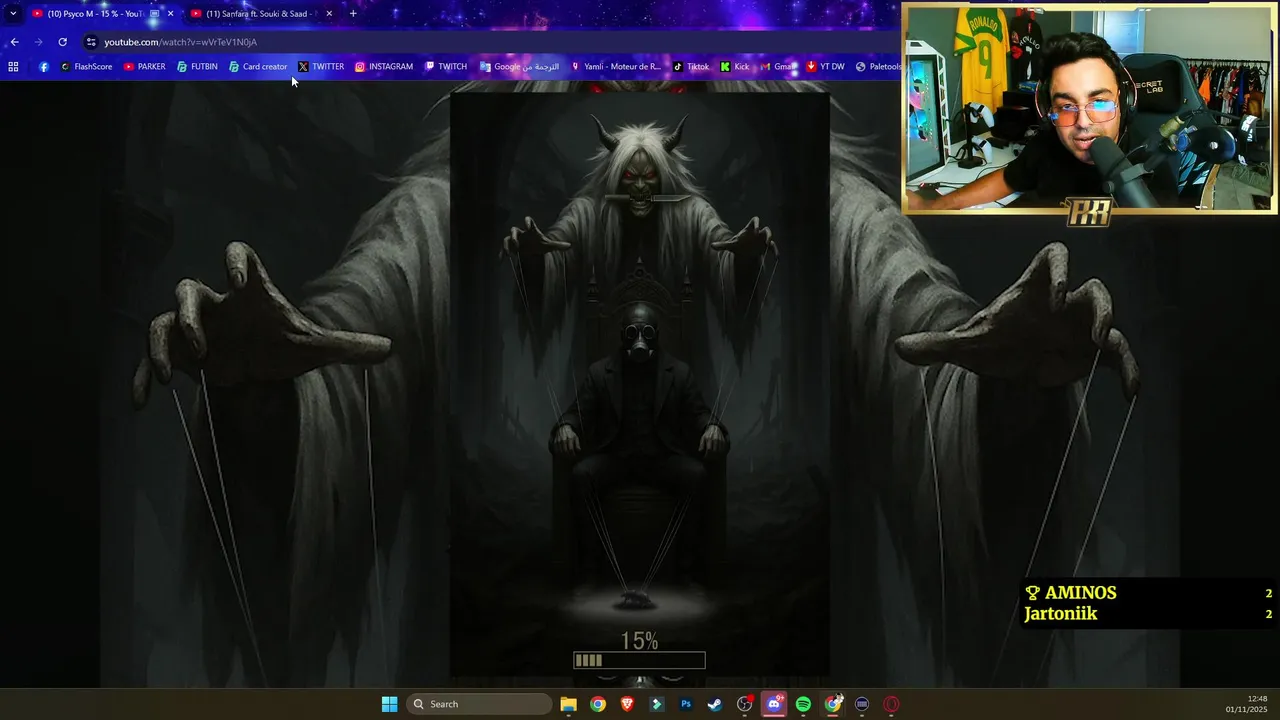Image resolution: width=1280 pixels, height=720 pixels.
Task: Open the FUTBIN bookmark
Action: pyautogui.click(x=197, y=67)
